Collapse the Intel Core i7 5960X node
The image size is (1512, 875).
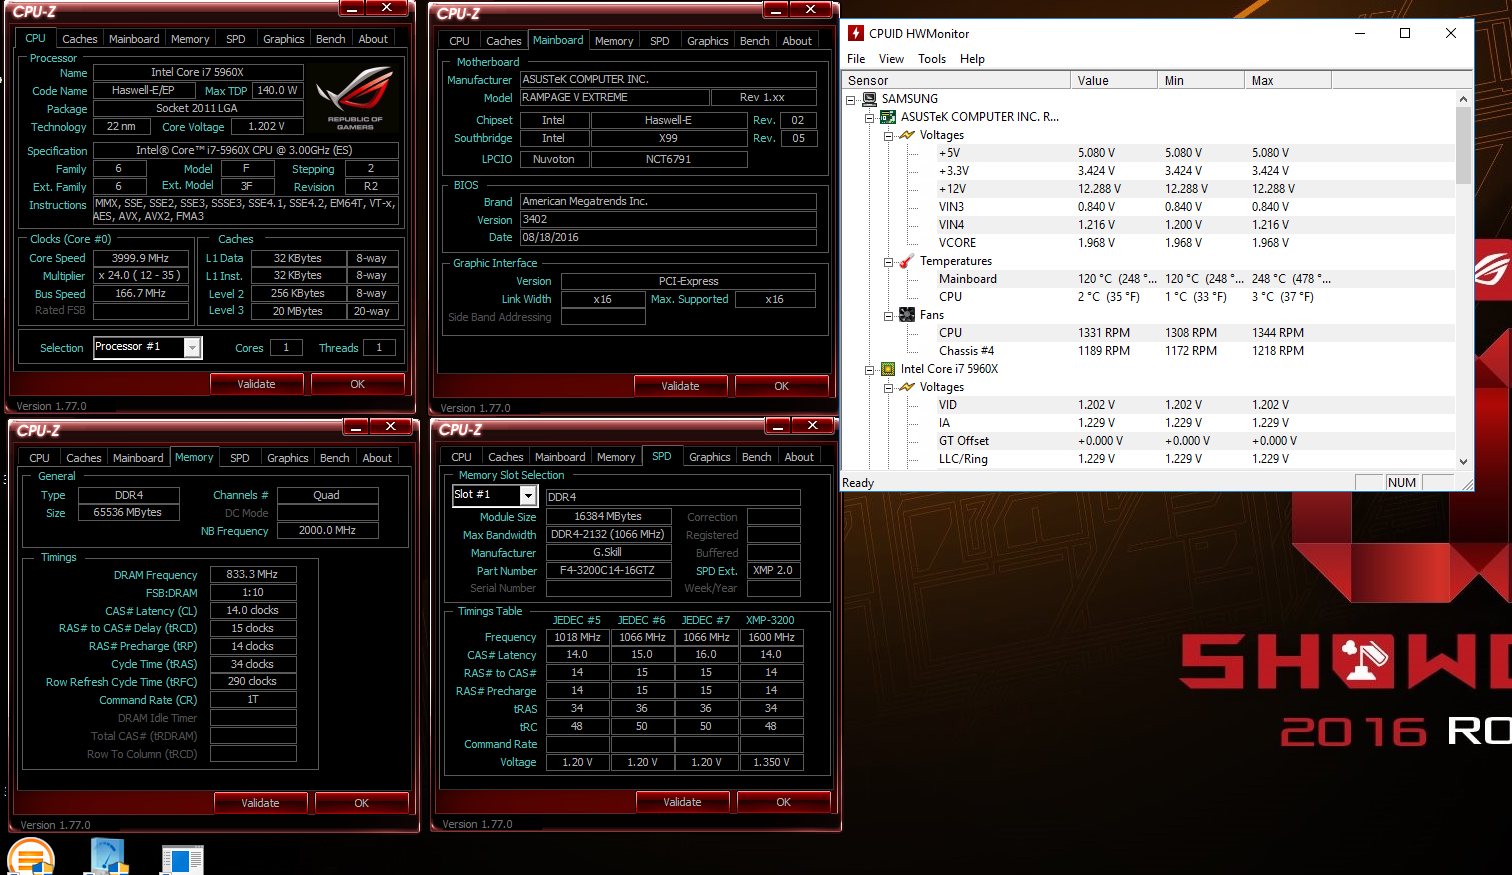[x=870, y=369]
